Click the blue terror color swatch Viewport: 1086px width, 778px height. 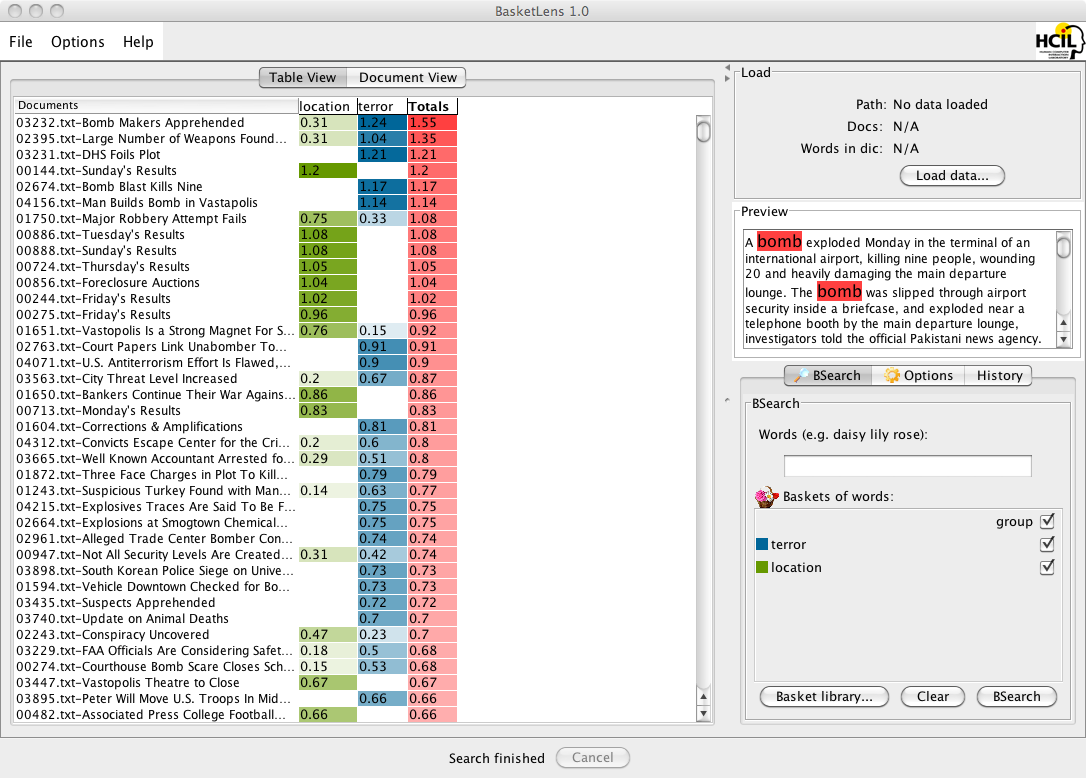click(762, 545)
